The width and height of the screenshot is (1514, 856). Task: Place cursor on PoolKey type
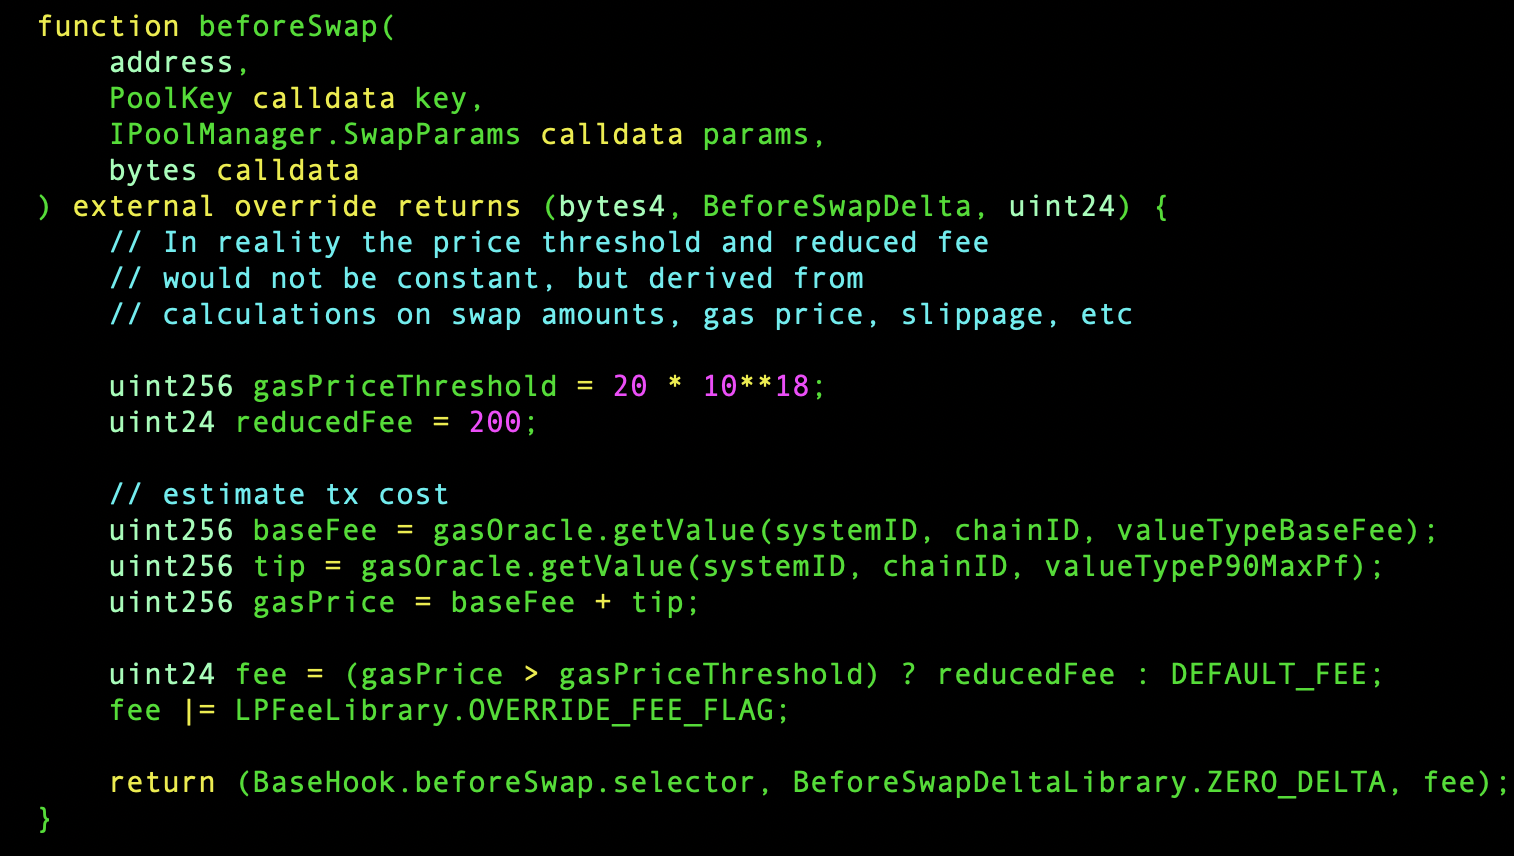click(x=171, y=99)
